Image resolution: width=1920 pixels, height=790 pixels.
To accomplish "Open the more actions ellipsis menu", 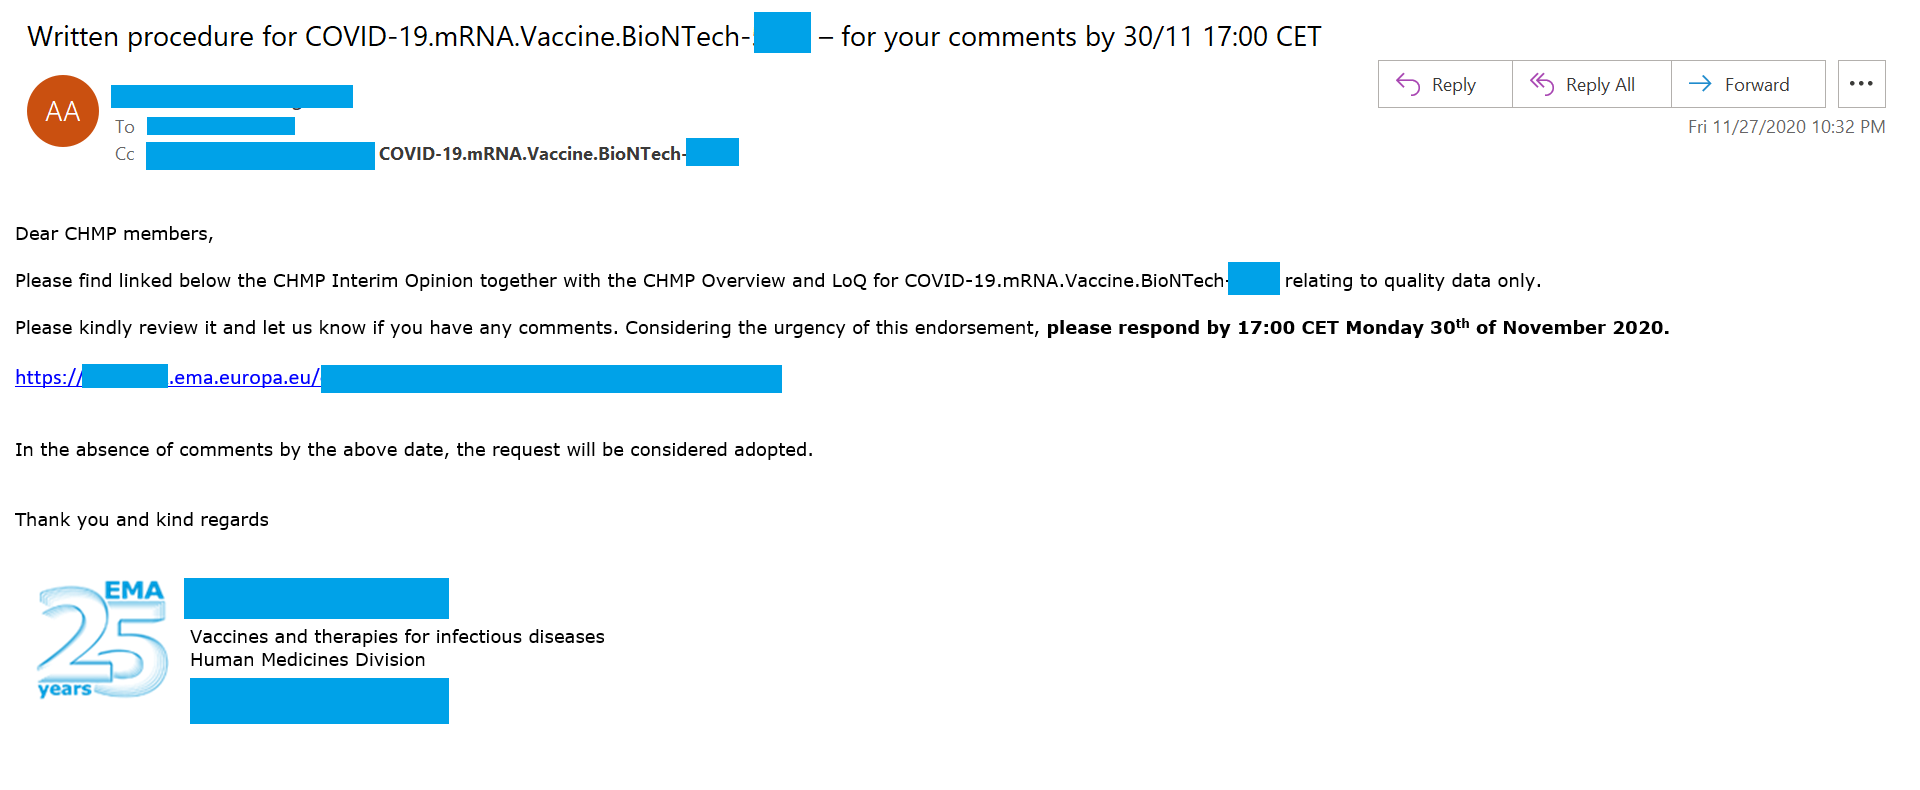I will [1861, 84].
